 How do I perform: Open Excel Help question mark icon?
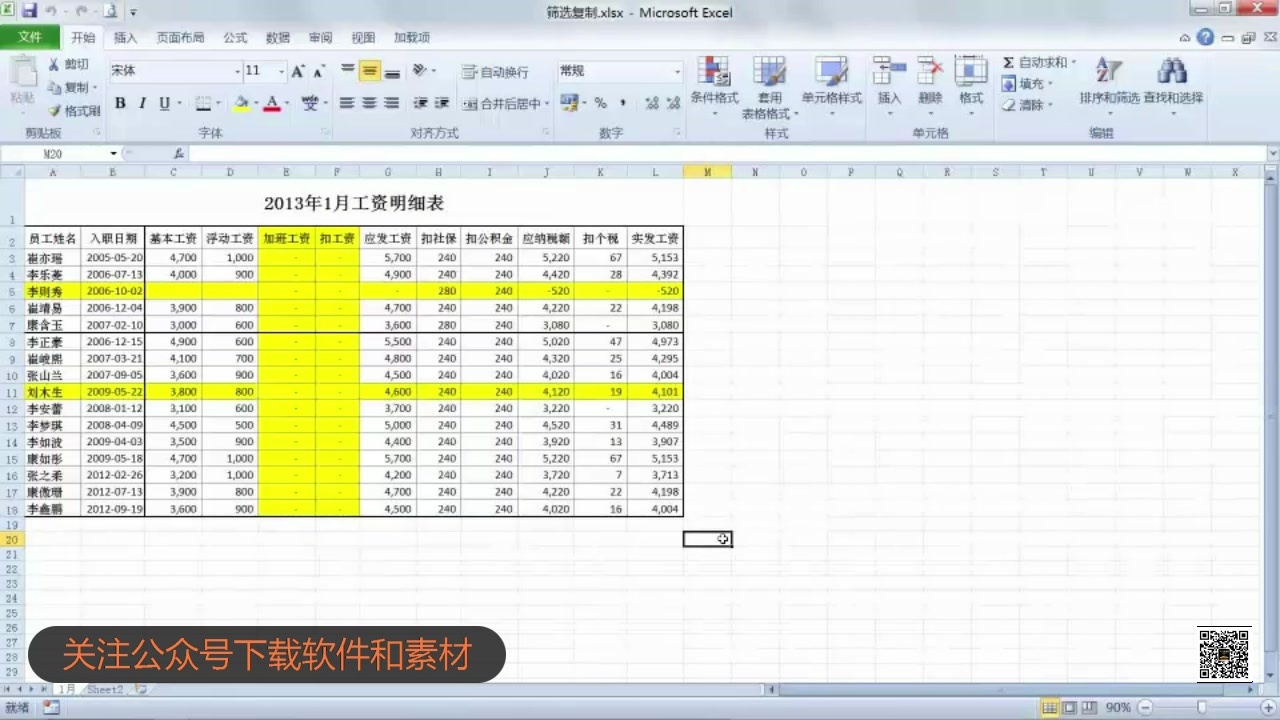pyautogui.click(x=1206, y=37)
